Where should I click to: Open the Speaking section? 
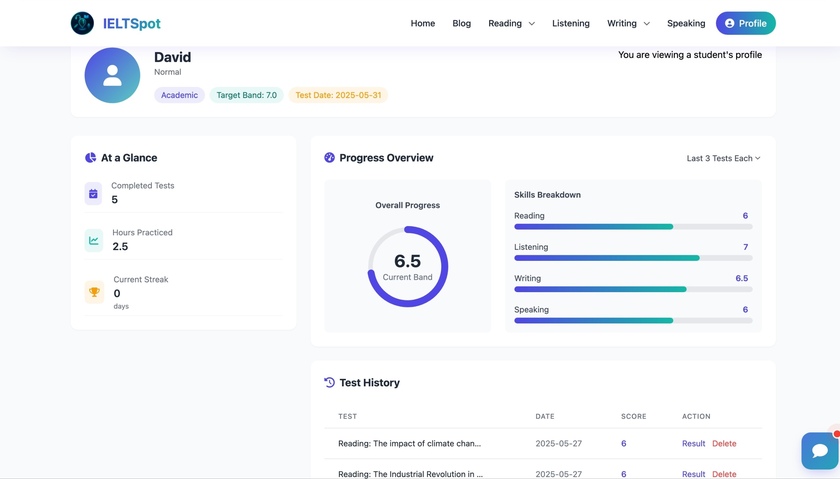point(686,23)
